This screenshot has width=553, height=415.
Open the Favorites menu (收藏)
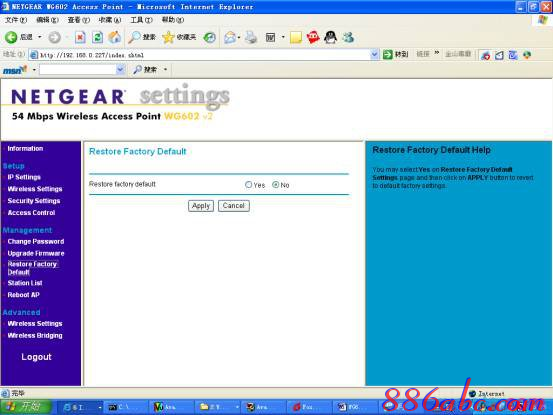tap(110, 20)
